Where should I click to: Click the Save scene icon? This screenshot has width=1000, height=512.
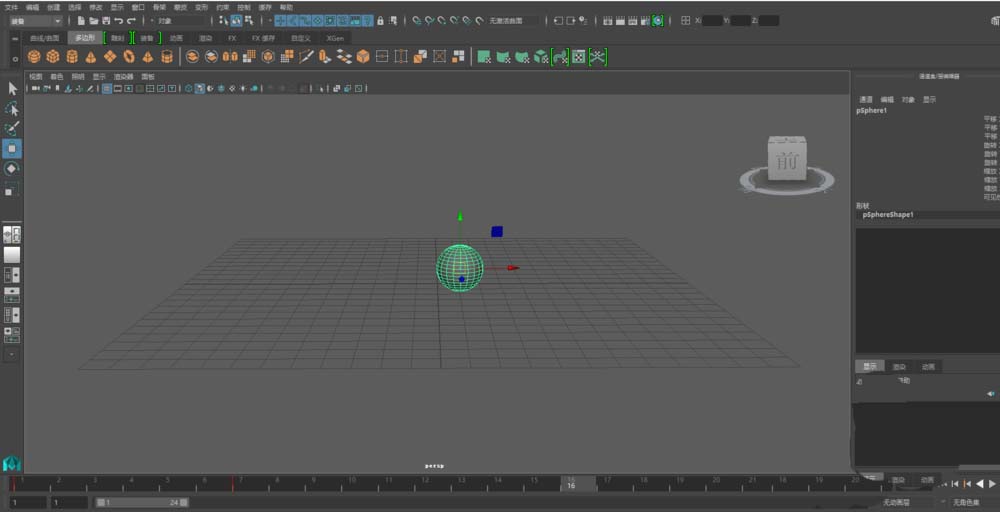coord(106,21)
